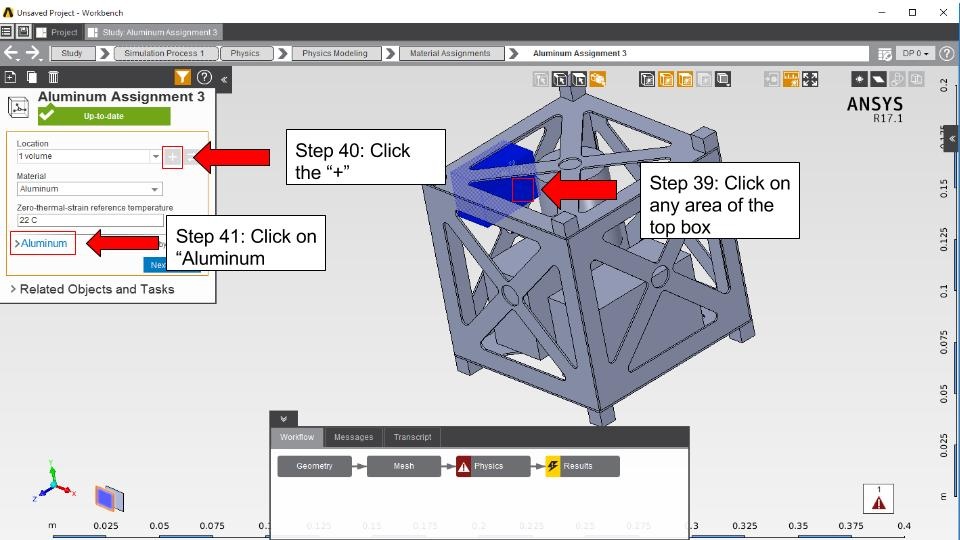Save the project with the disk icon
The image size is (960, 540).
tap(23, 32)
